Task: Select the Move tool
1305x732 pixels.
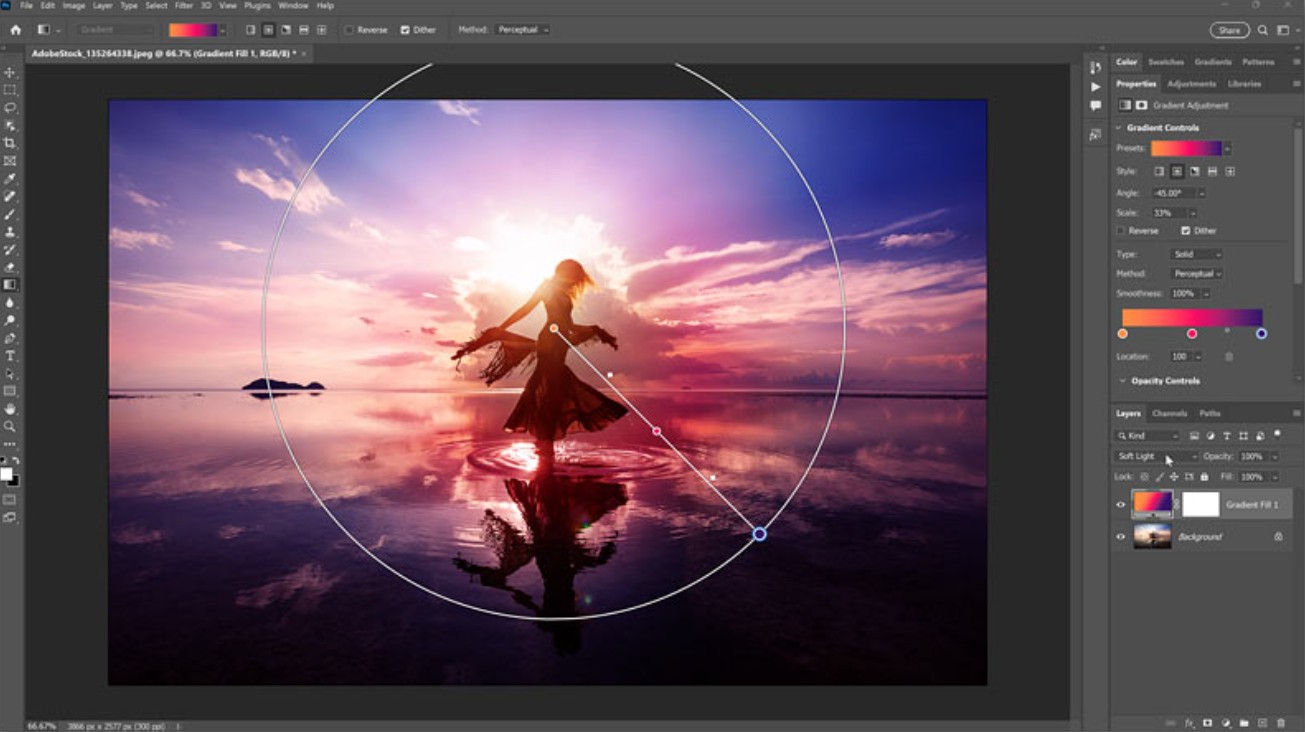Action: (x=10, y=73)
